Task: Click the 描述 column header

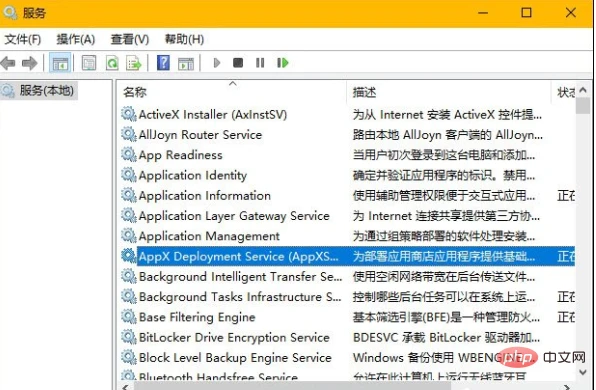Action: pyautogui.click(x=449, y=92)
